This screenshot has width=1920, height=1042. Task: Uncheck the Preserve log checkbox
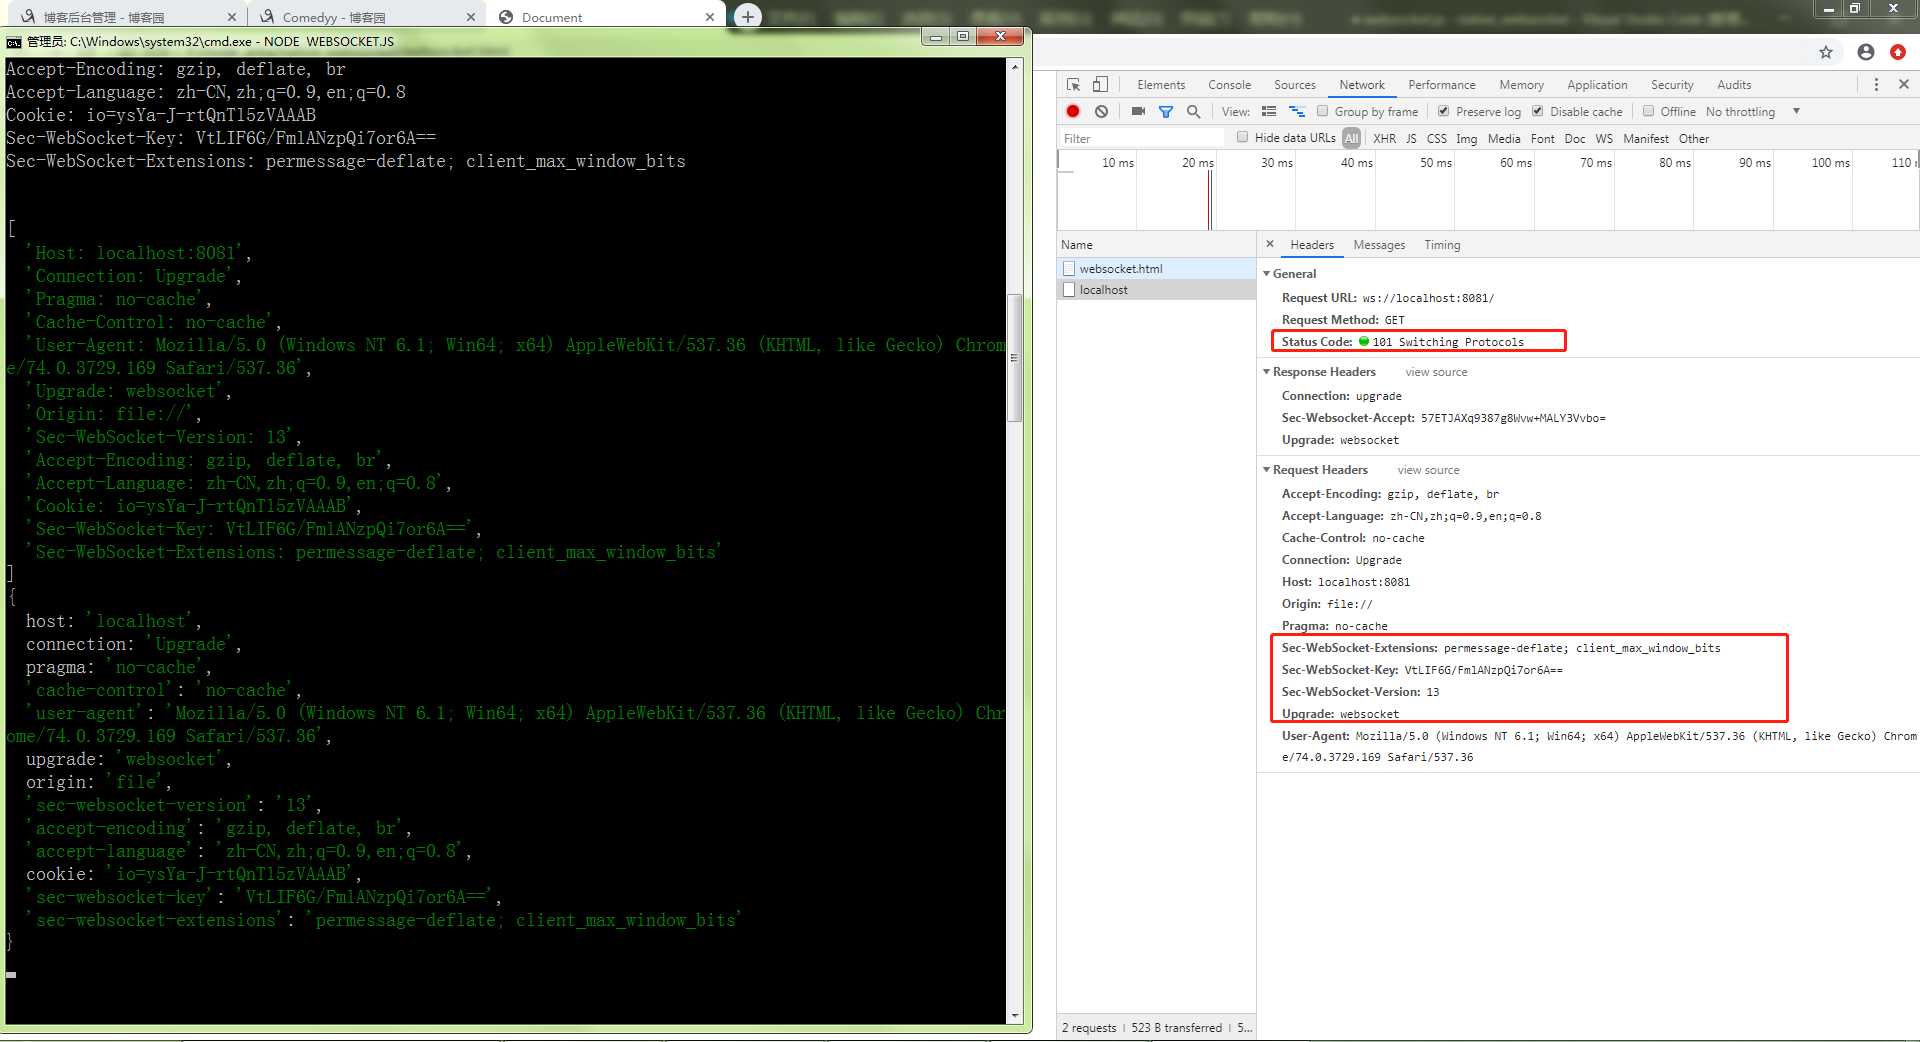[x=1444, y=111]
